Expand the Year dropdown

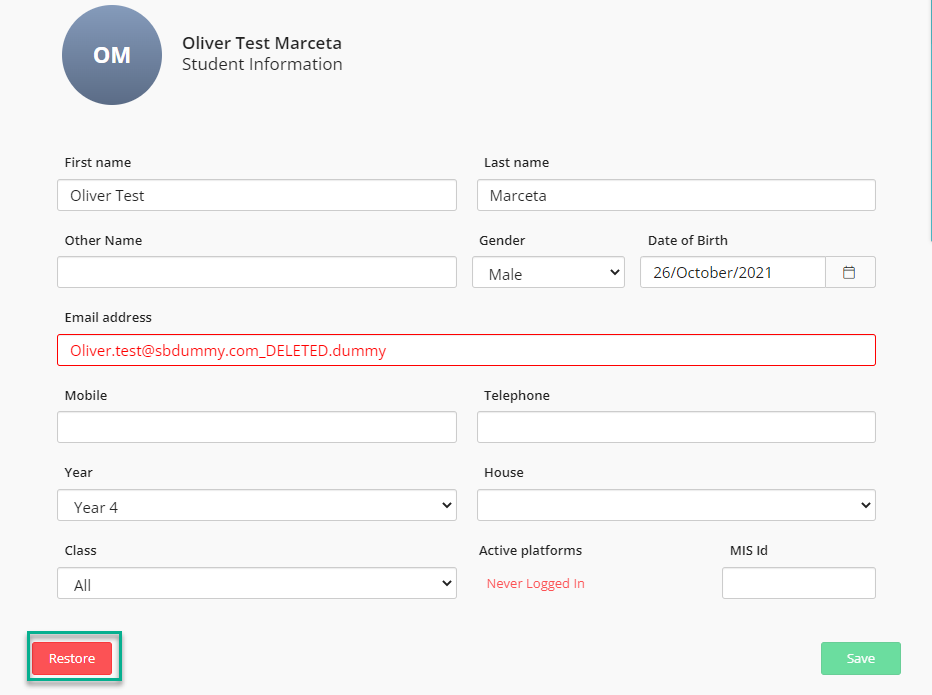click(257, 505)
